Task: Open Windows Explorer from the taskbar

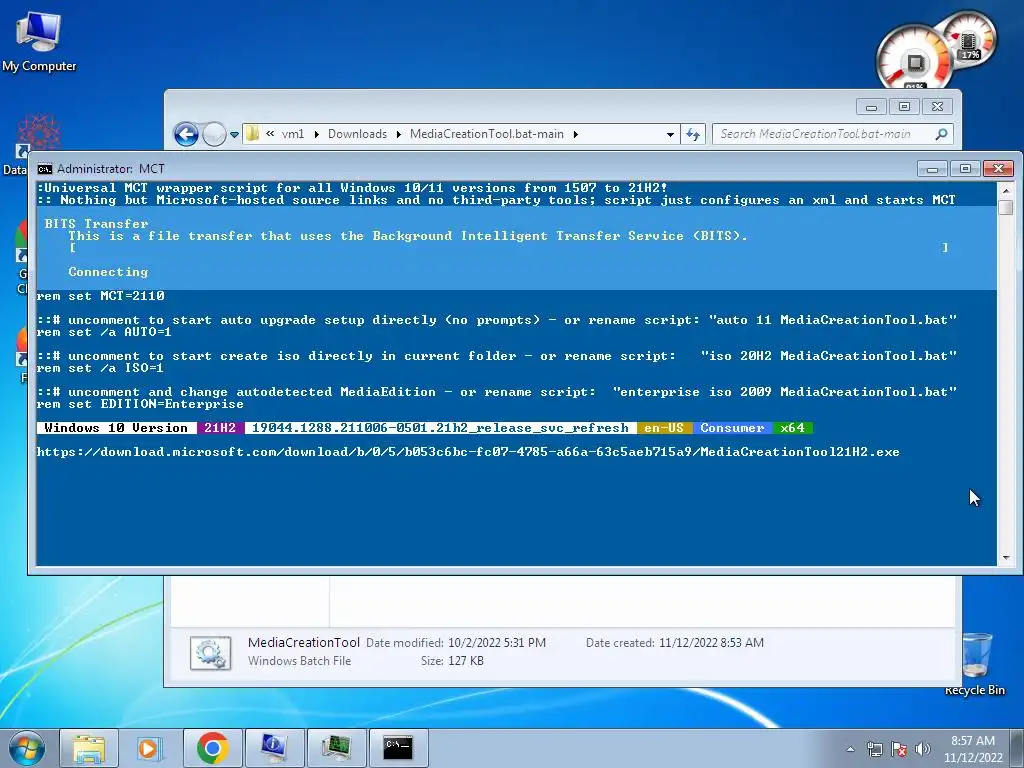Action: tap(89, 748)
